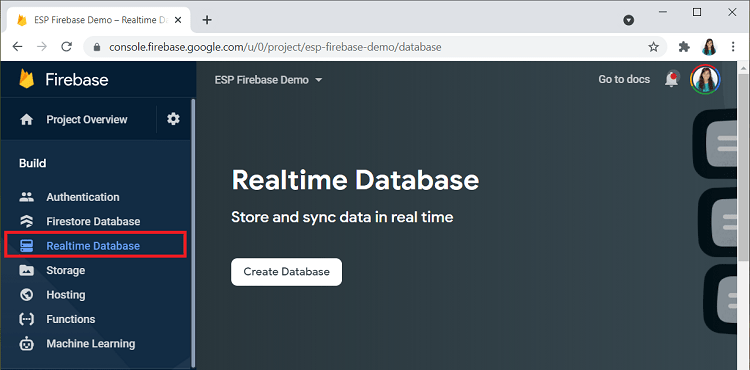The width and height of the screenshot is (750, 370).
Task: Click the Hosting globe icon
Action: 27,294
